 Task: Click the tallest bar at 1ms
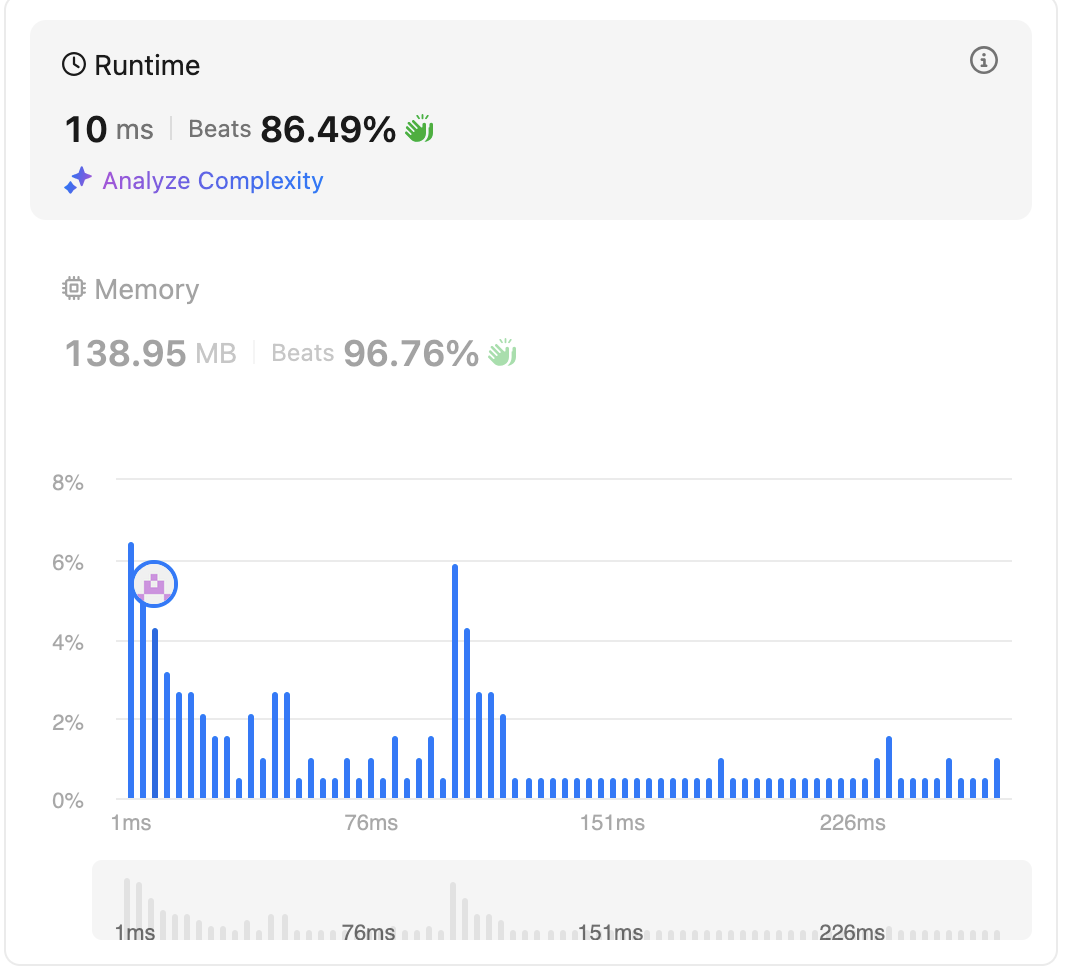pyautogui.click(x=131, y=670)
